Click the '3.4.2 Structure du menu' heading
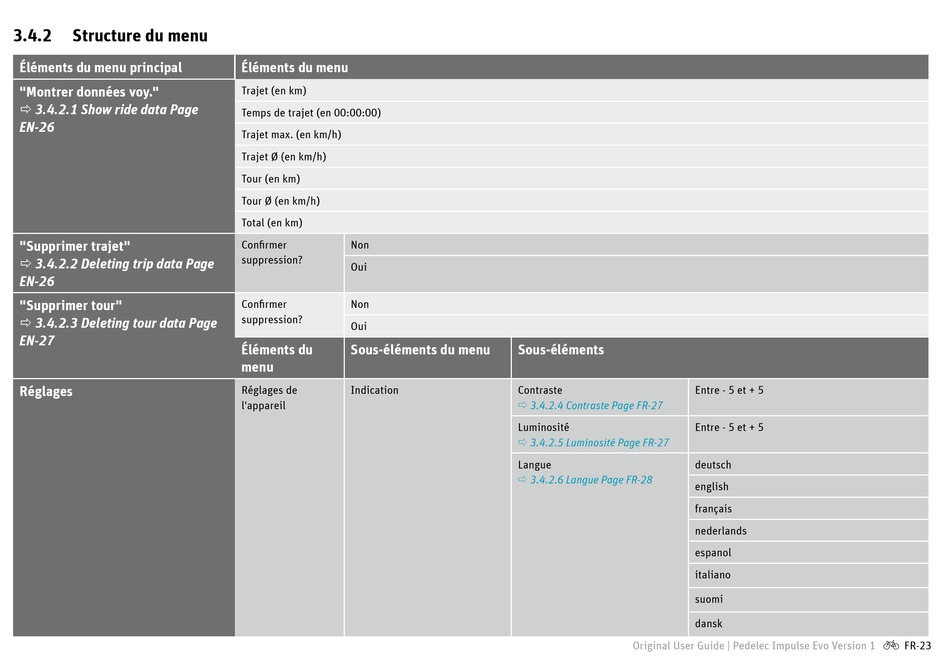 110,36
